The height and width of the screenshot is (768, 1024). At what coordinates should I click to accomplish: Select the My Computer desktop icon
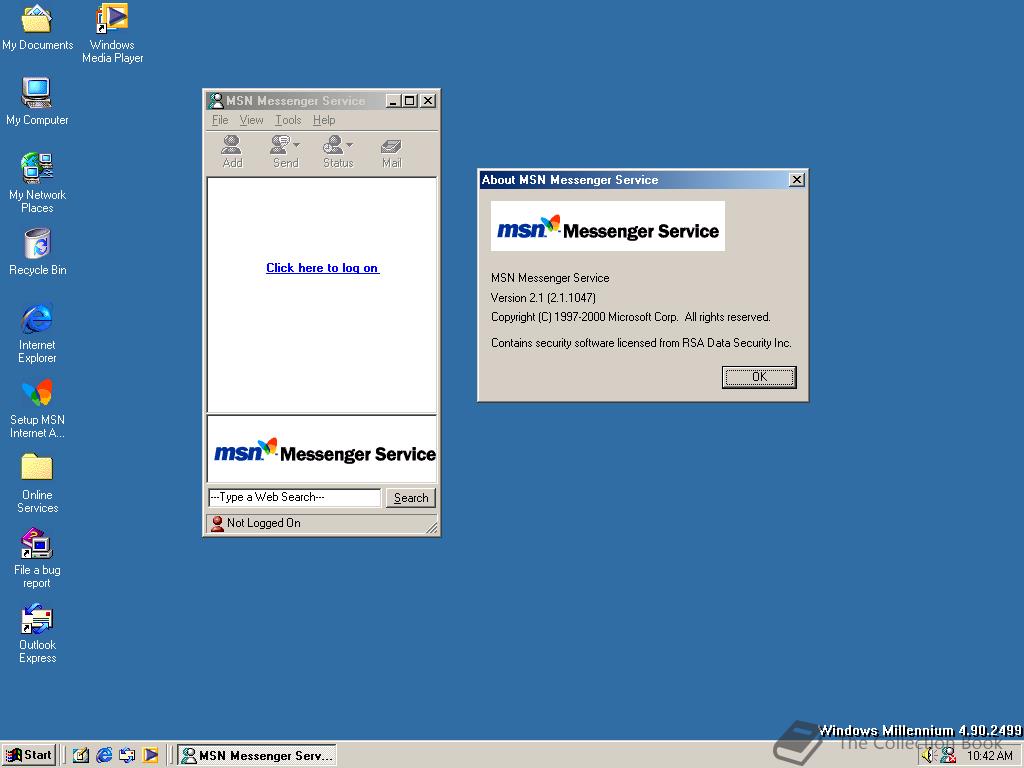pyautogui.click(x=37, y=102)
